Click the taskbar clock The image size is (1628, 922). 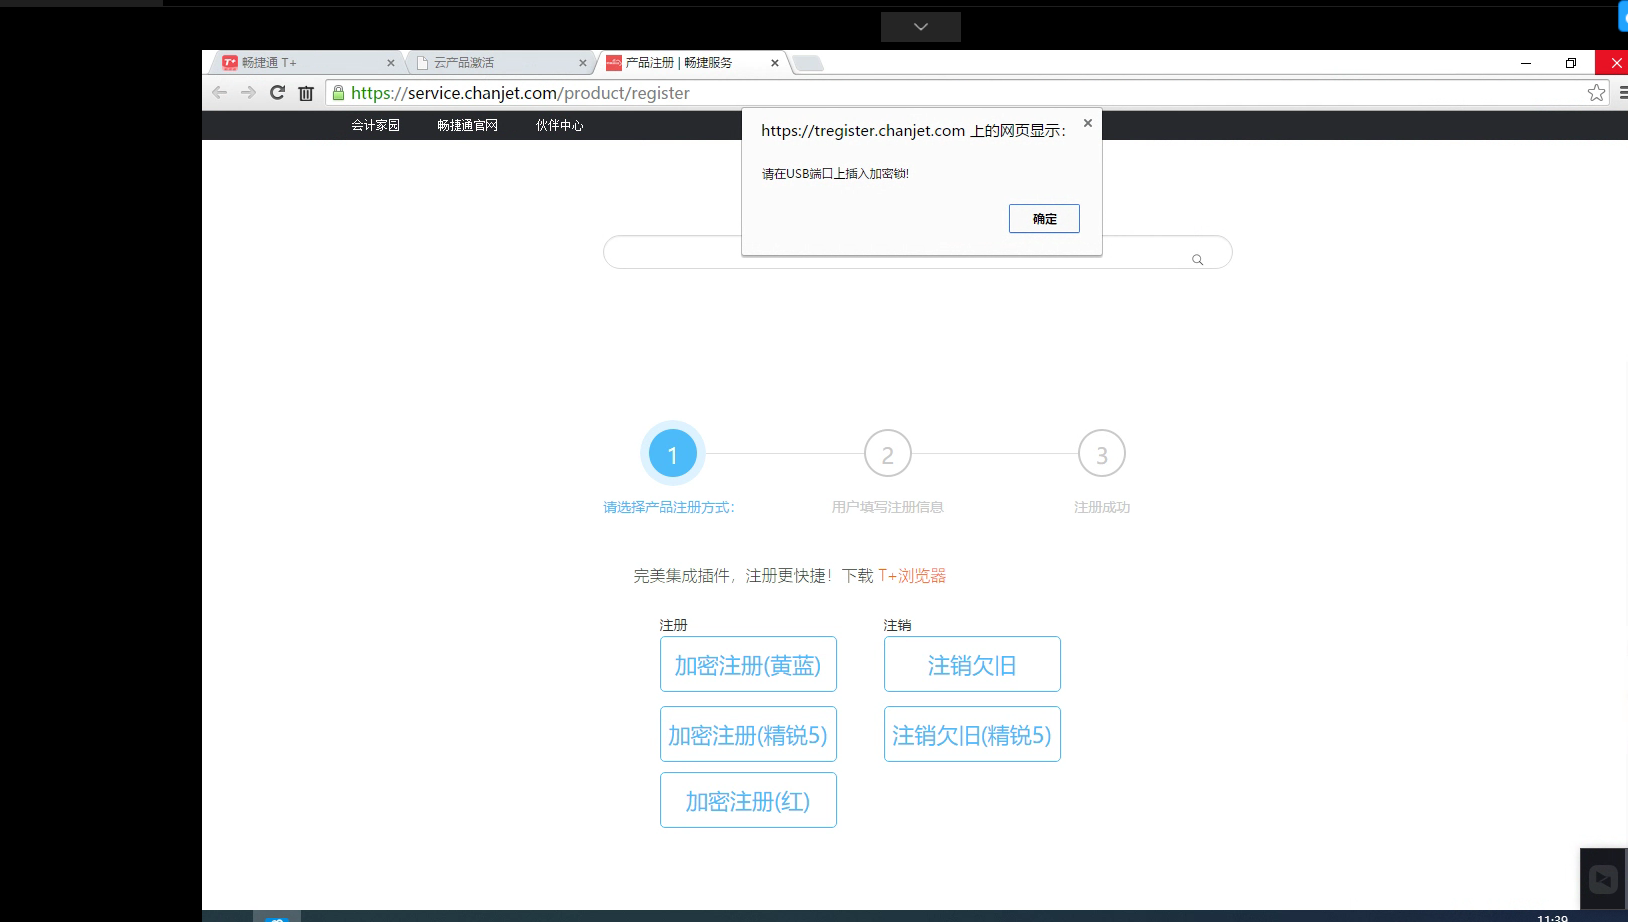click(x=1552, y=917)
